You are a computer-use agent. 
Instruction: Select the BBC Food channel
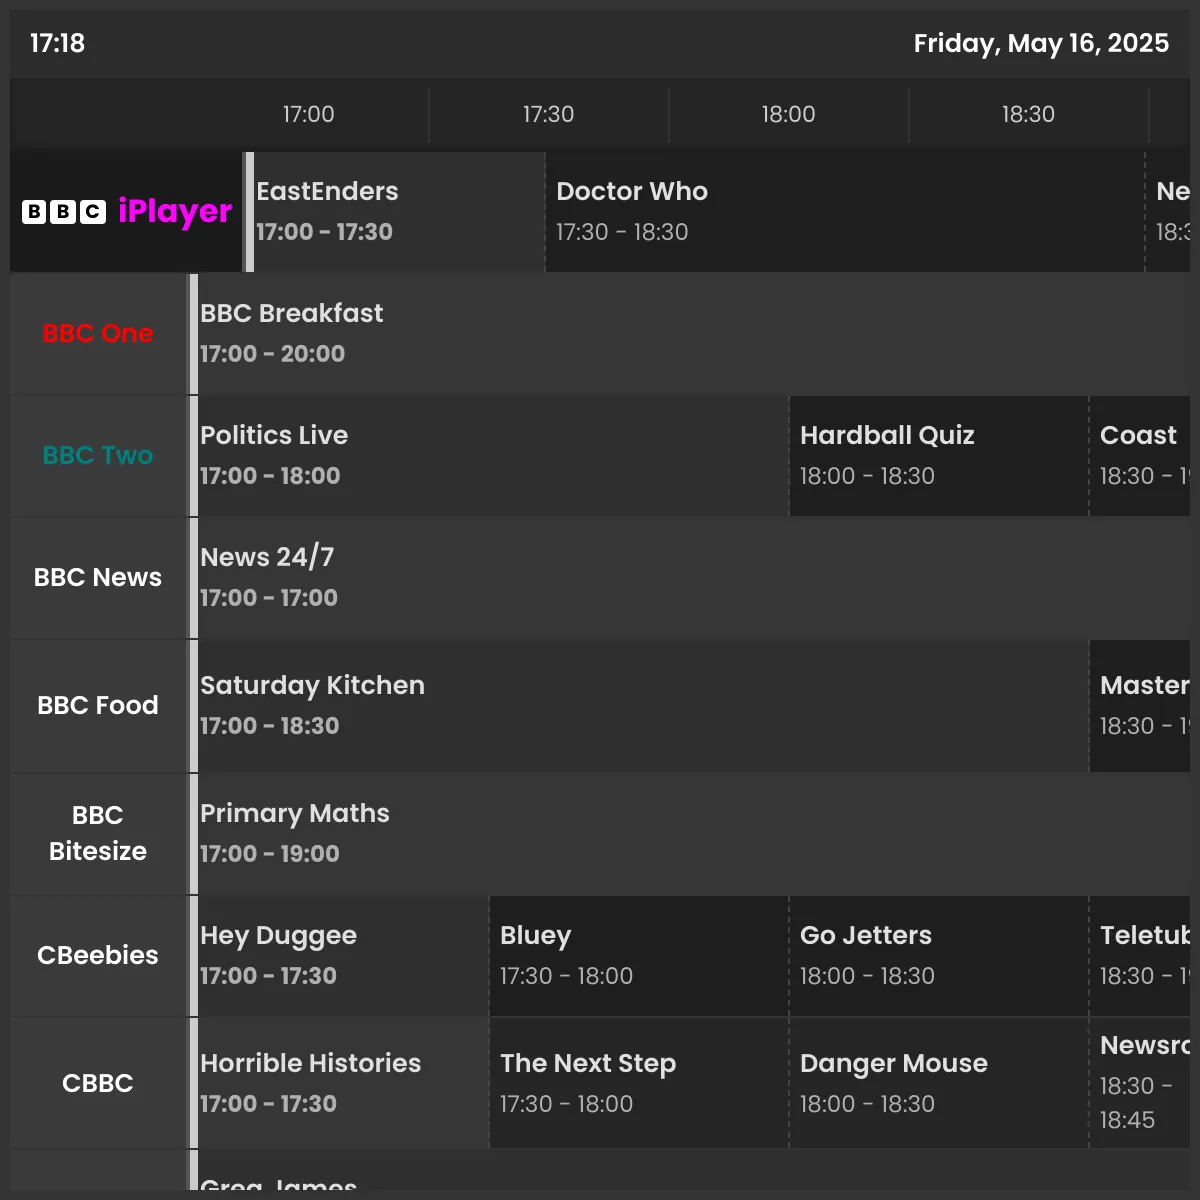coord(98,706)
